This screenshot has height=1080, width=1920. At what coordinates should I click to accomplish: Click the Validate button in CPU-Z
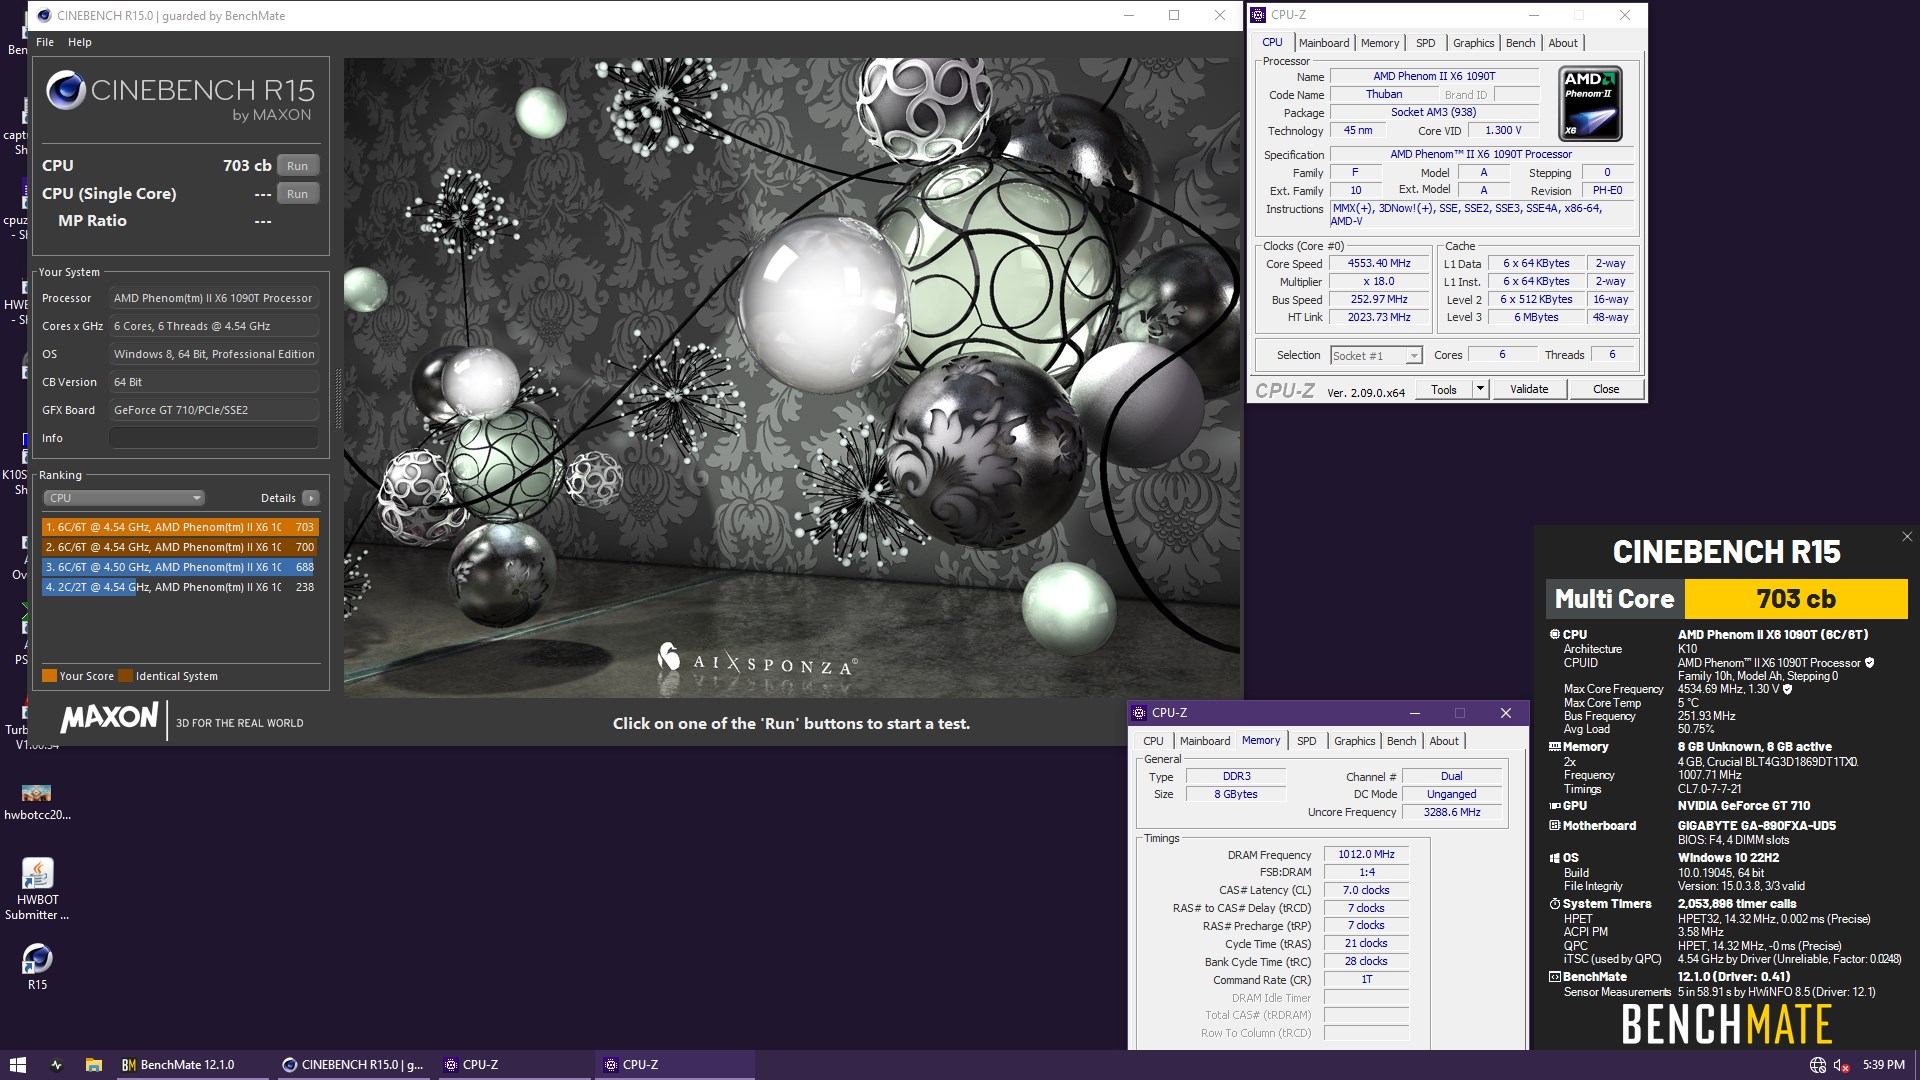click(1529, 390)
